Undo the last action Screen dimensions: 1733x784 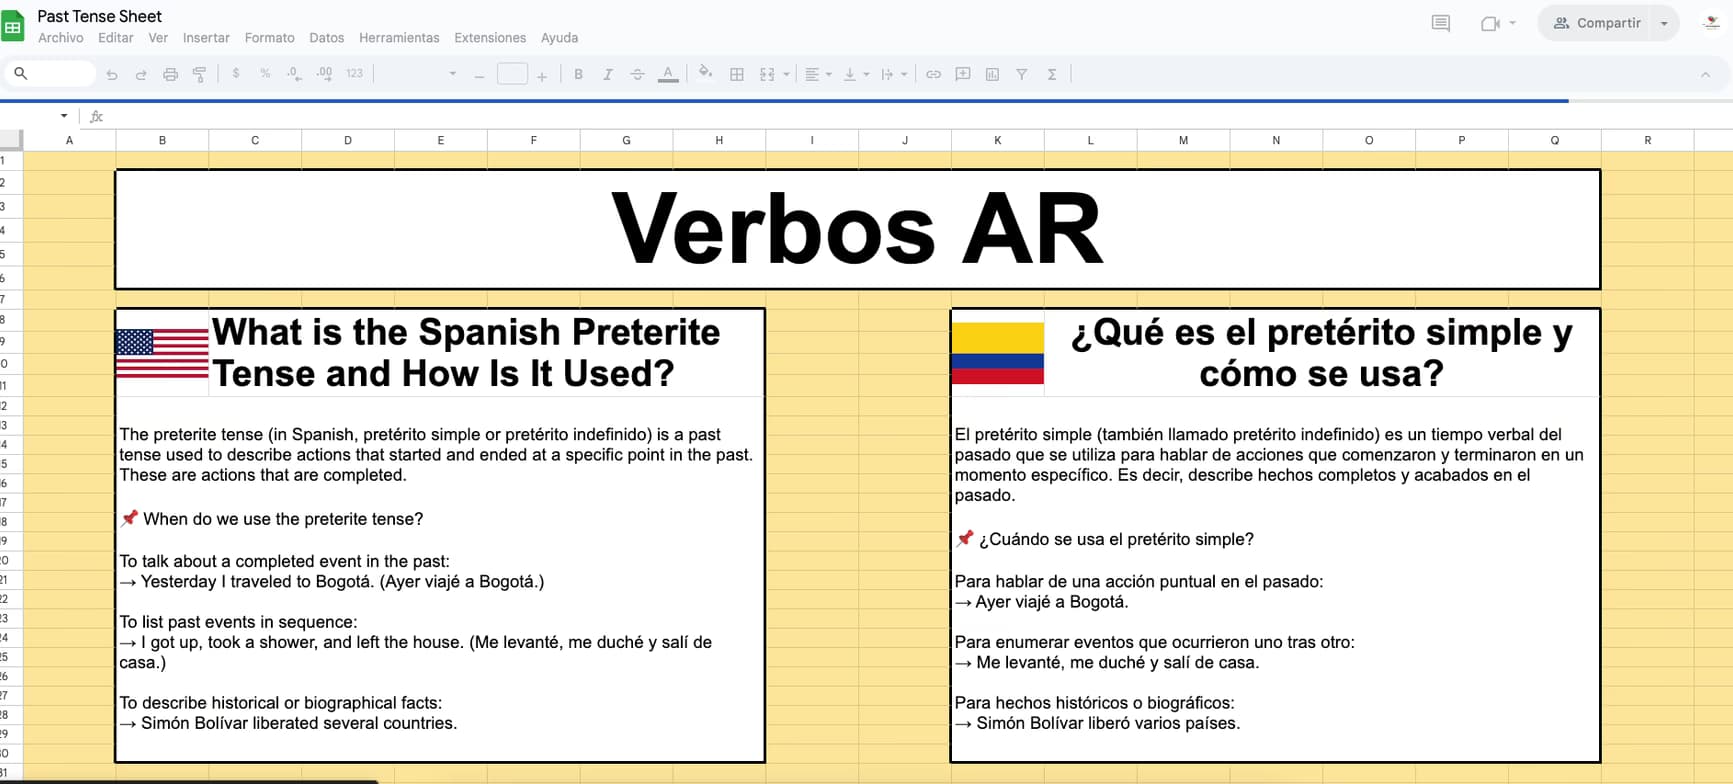[112, 75]
